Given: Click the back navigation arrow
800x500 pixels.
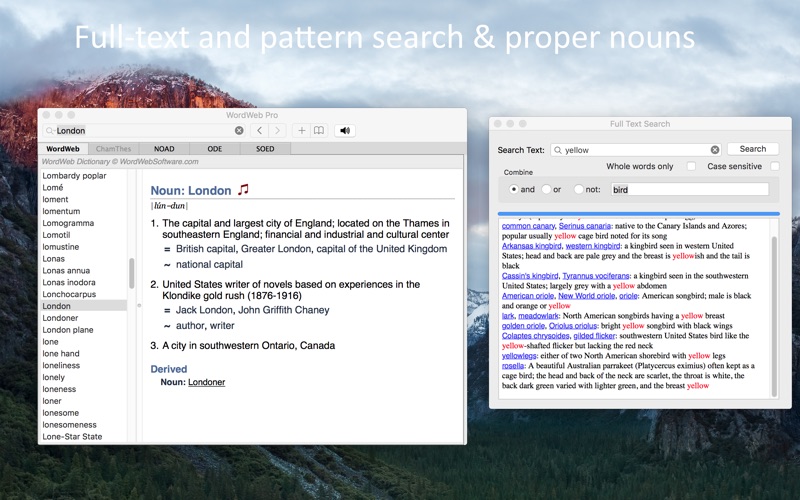Looking at the screenshot, I should [259, 130].
